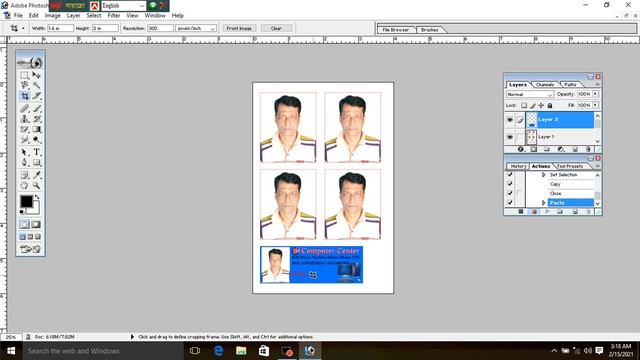
Task: Select the Eyedropper tool
Action: point(36,175)
